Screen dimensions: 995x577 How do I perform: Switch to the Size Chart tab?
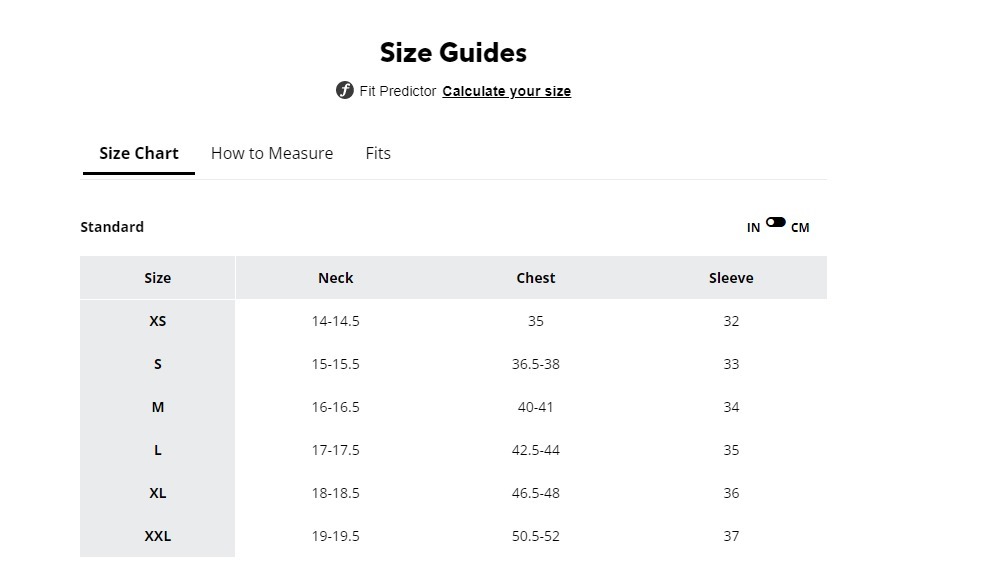(139, 154)
